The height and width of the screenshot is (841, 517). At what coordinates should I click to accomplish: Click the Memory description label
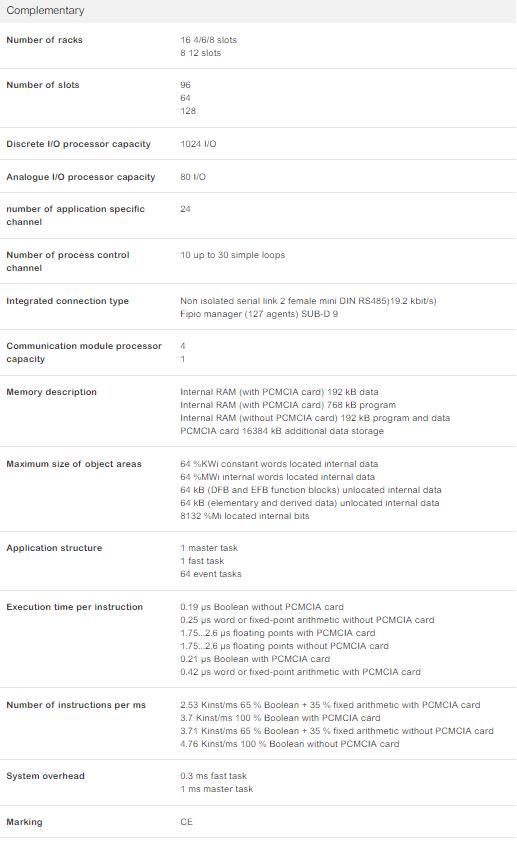(x=51, y=392)
